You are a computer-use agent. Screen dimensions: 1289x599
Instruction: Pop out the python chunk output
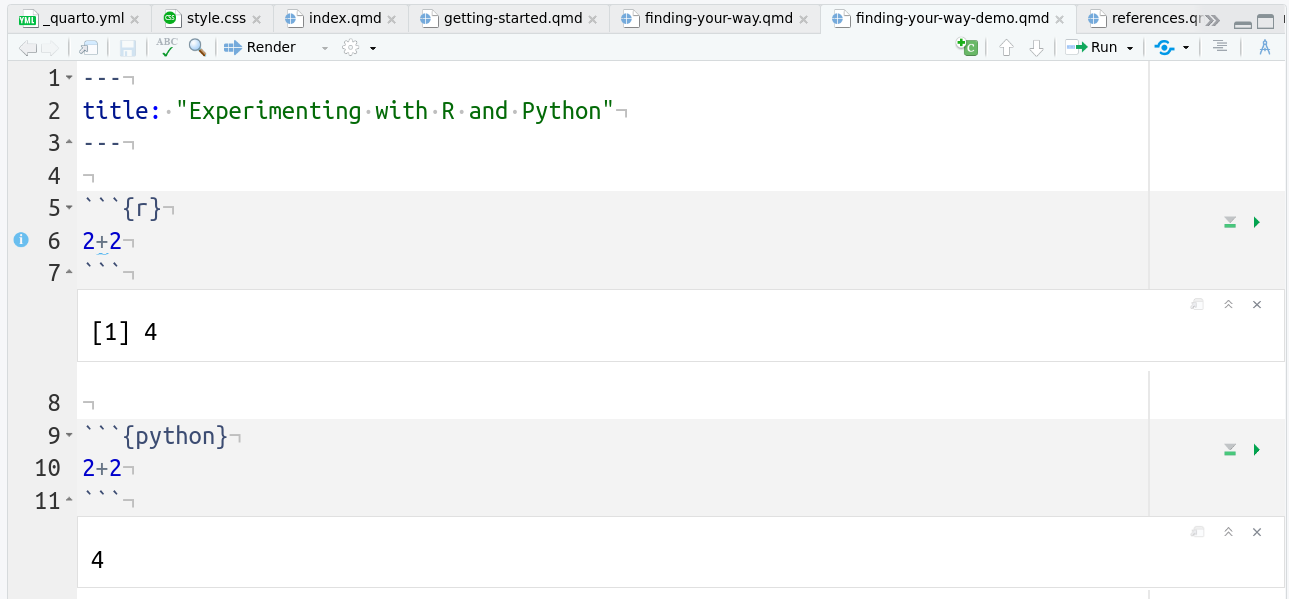click(1197, 533)
